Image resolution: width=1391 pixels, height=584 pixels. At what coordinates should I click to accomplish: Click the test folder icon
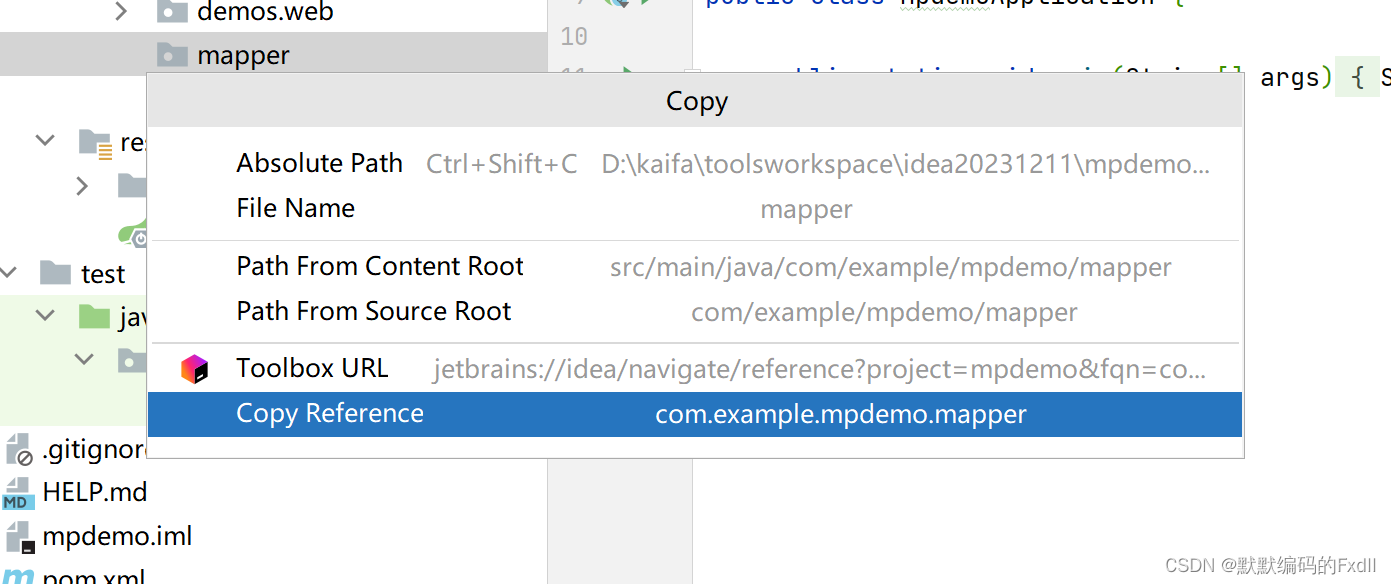[55, 272]
